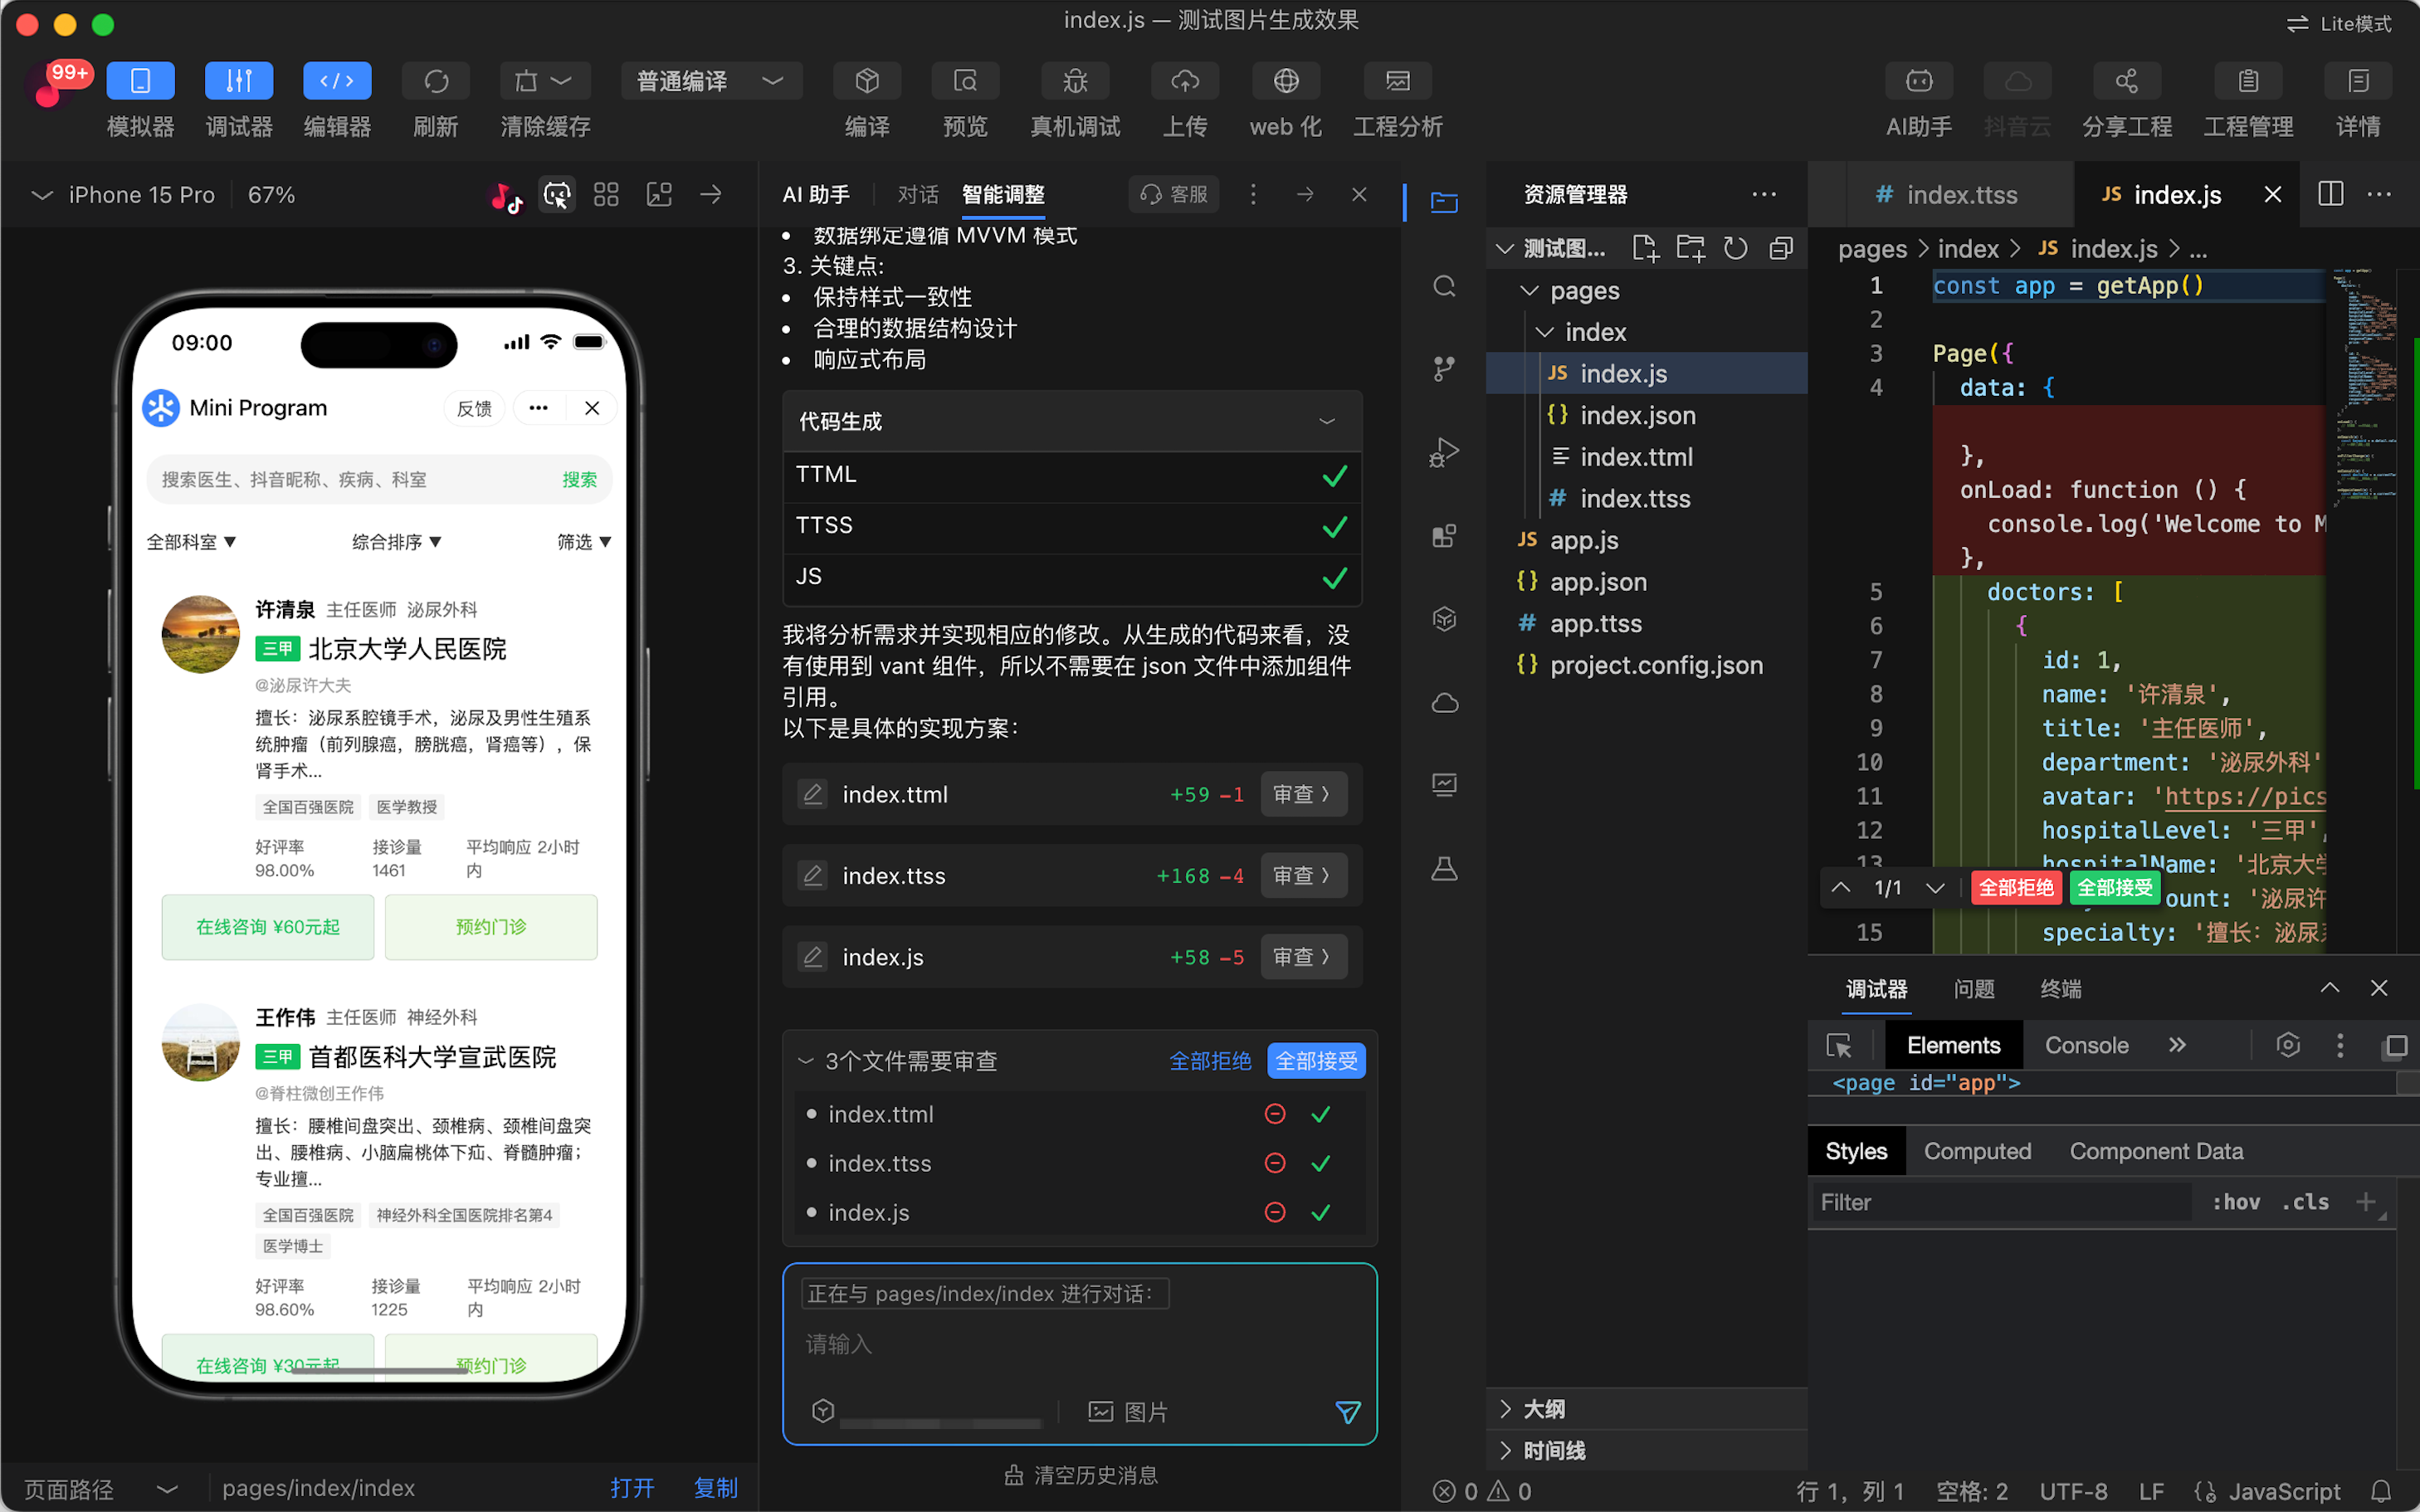This screenshot has height=1512, width=2420.
Task: Open the iPhone 15 Pro device dropdown
Action: click(x=124, y=195)
